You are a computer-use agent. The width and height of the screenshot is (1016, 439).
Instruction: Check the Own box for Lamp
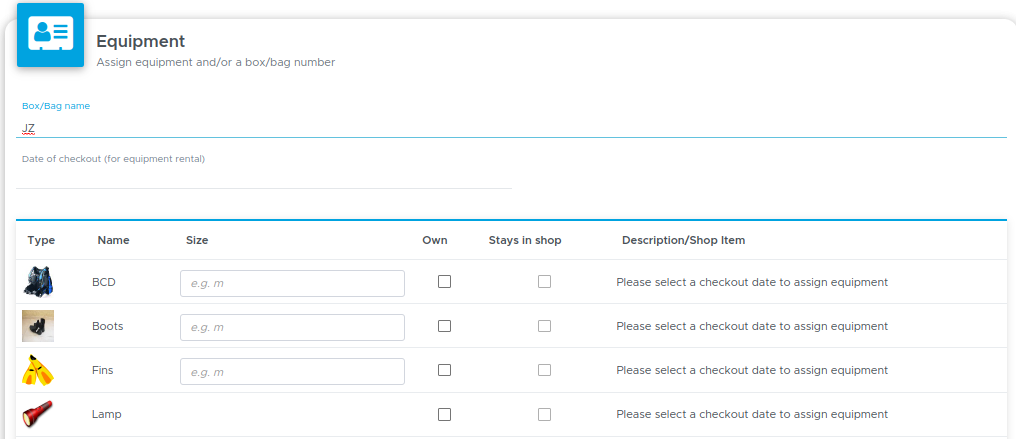[x=444, y=414]
